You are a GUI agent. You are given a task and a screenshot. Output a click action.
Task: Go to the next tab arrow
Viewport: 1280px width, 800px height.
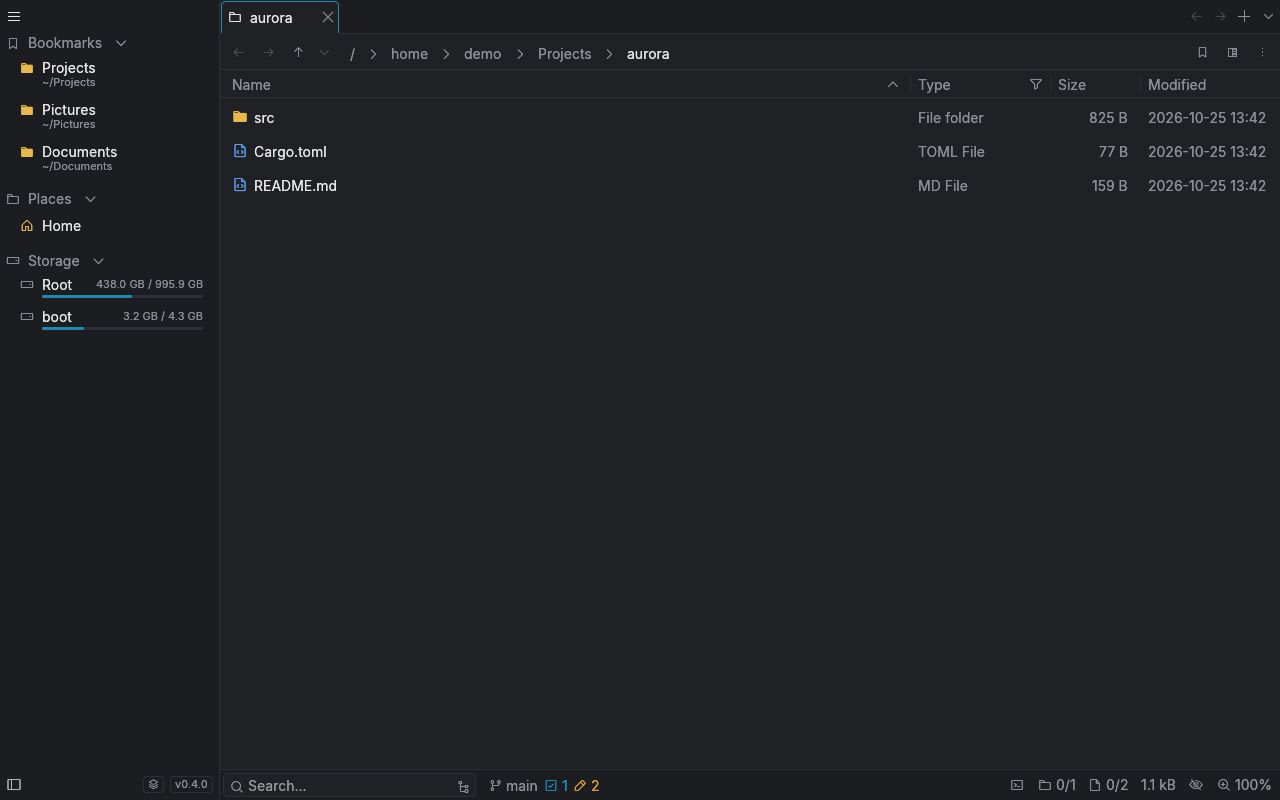click(1220, 17)
